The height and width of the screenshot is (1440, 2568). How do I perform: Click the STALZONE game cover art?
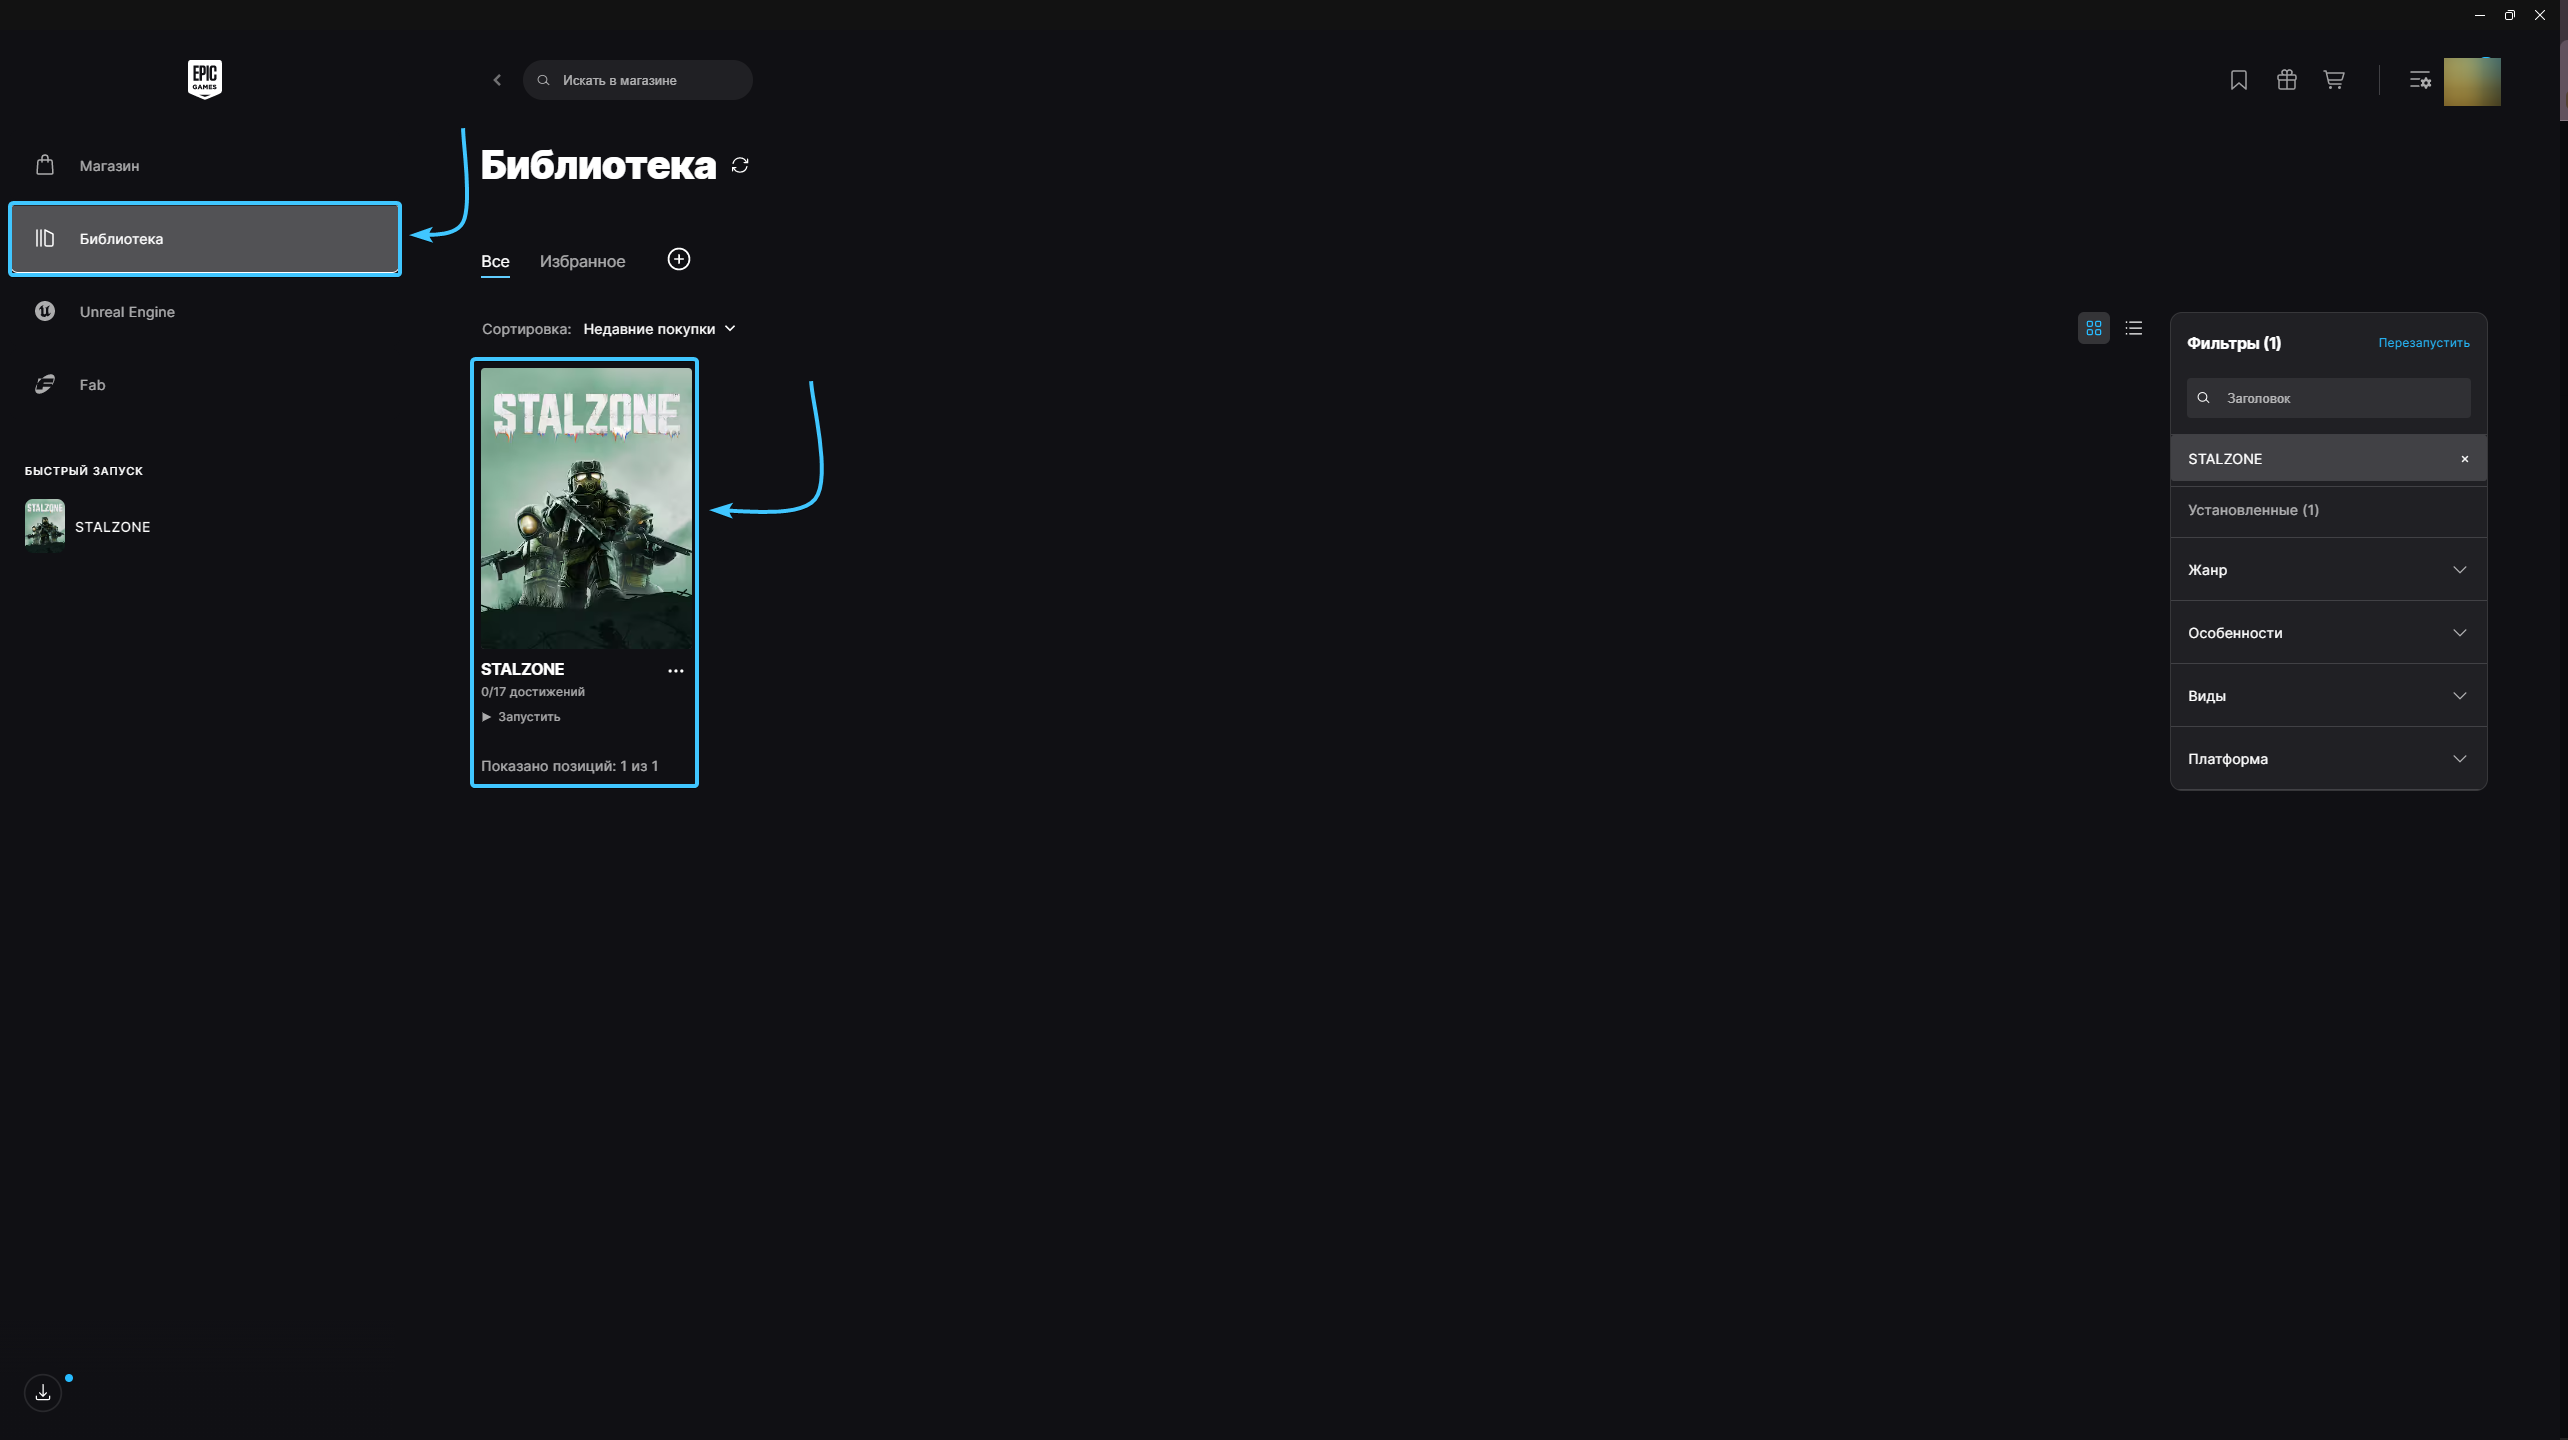pos(586,509)
